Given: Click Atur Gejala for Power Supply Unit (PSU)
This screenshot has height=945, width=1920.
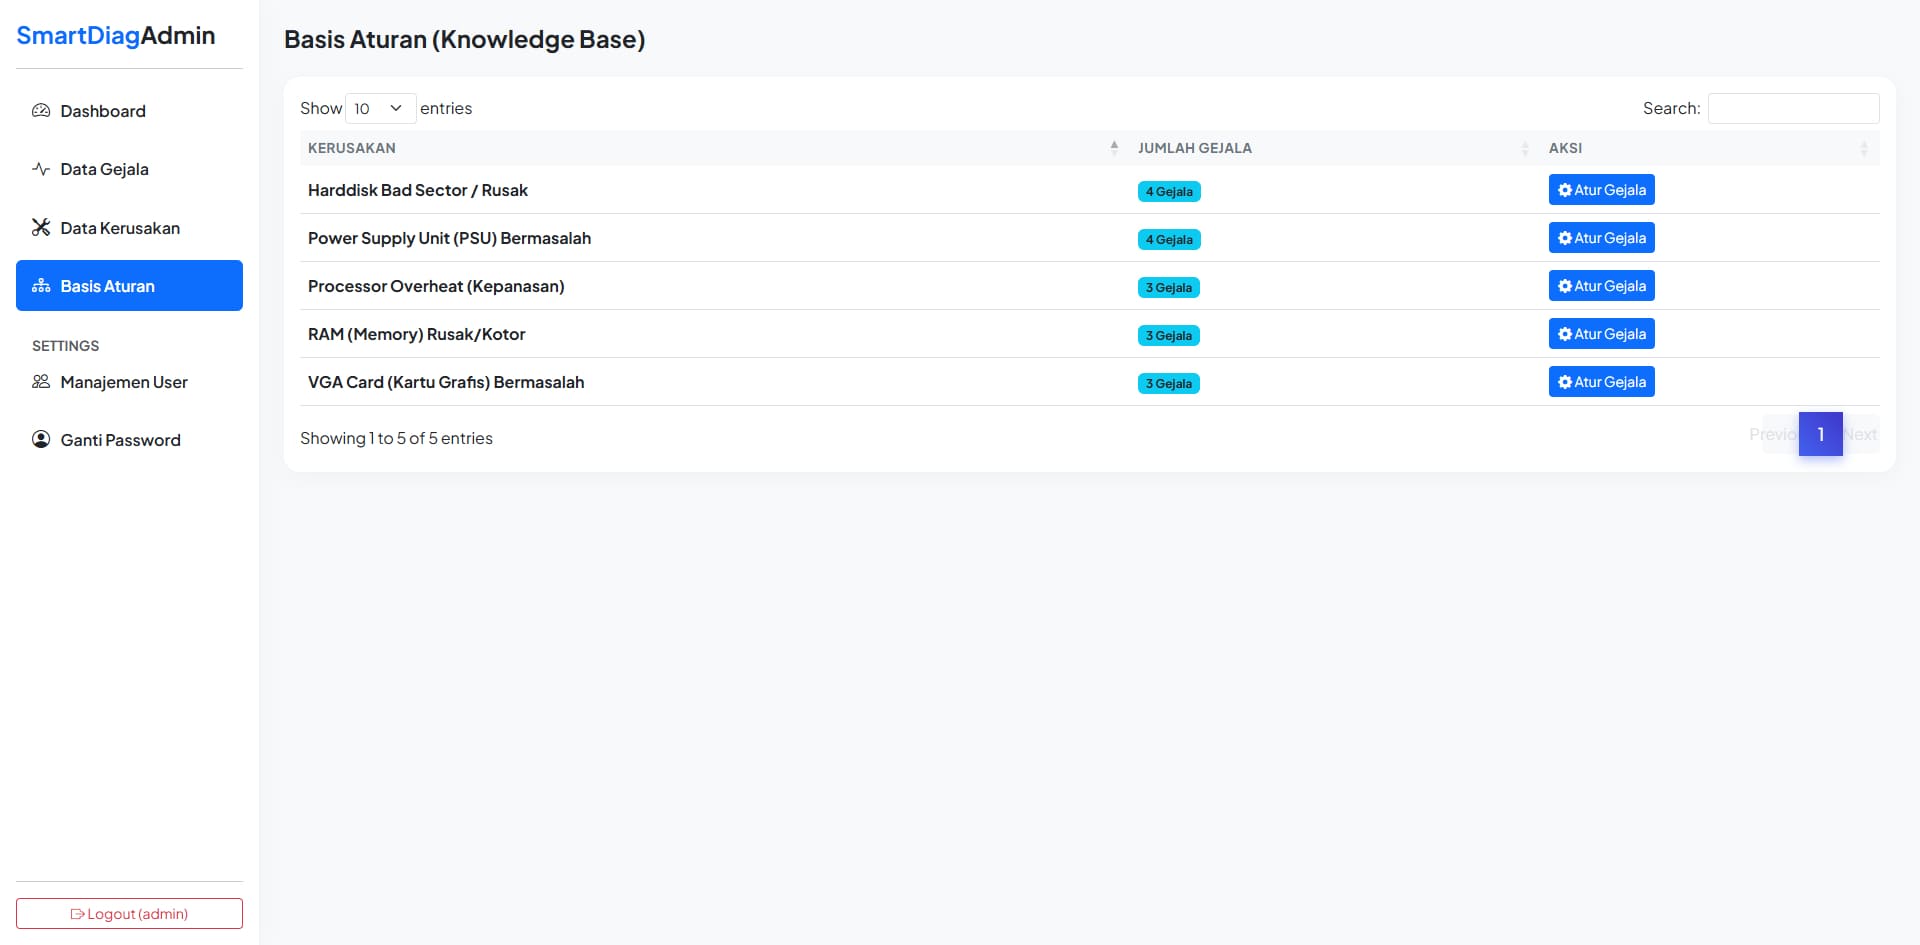Looking at the screenshot, I should (1601, 237).
